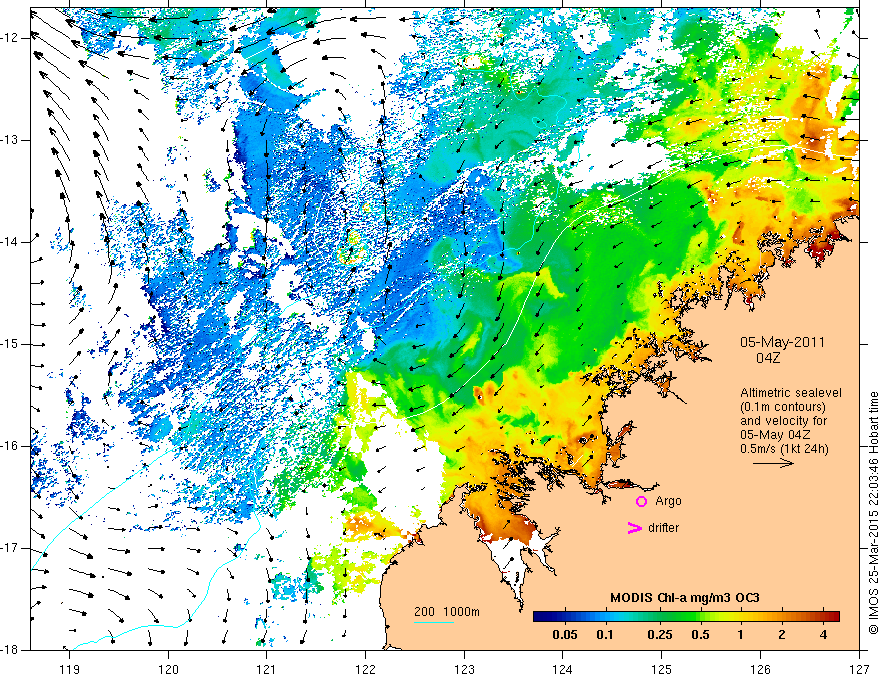
Task: Click the latitude axis label '-12'
Action: click(x=11, y=38)
